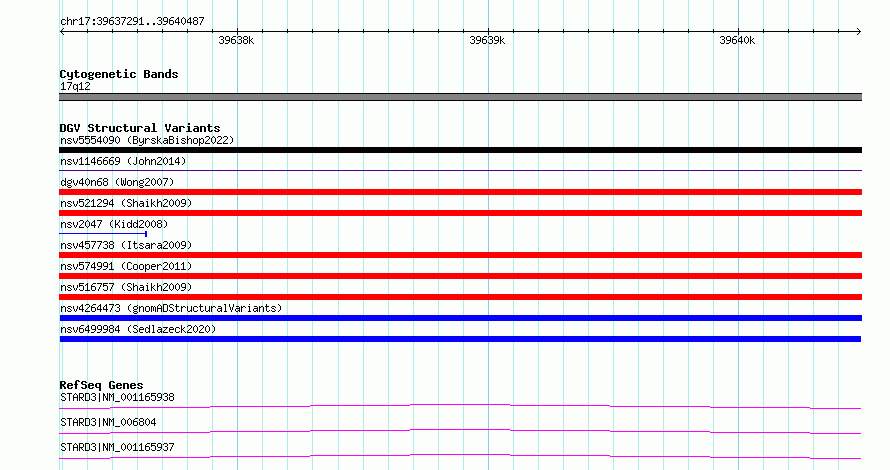Select the gray 17q12 cytoband bar

coord(460,97)
